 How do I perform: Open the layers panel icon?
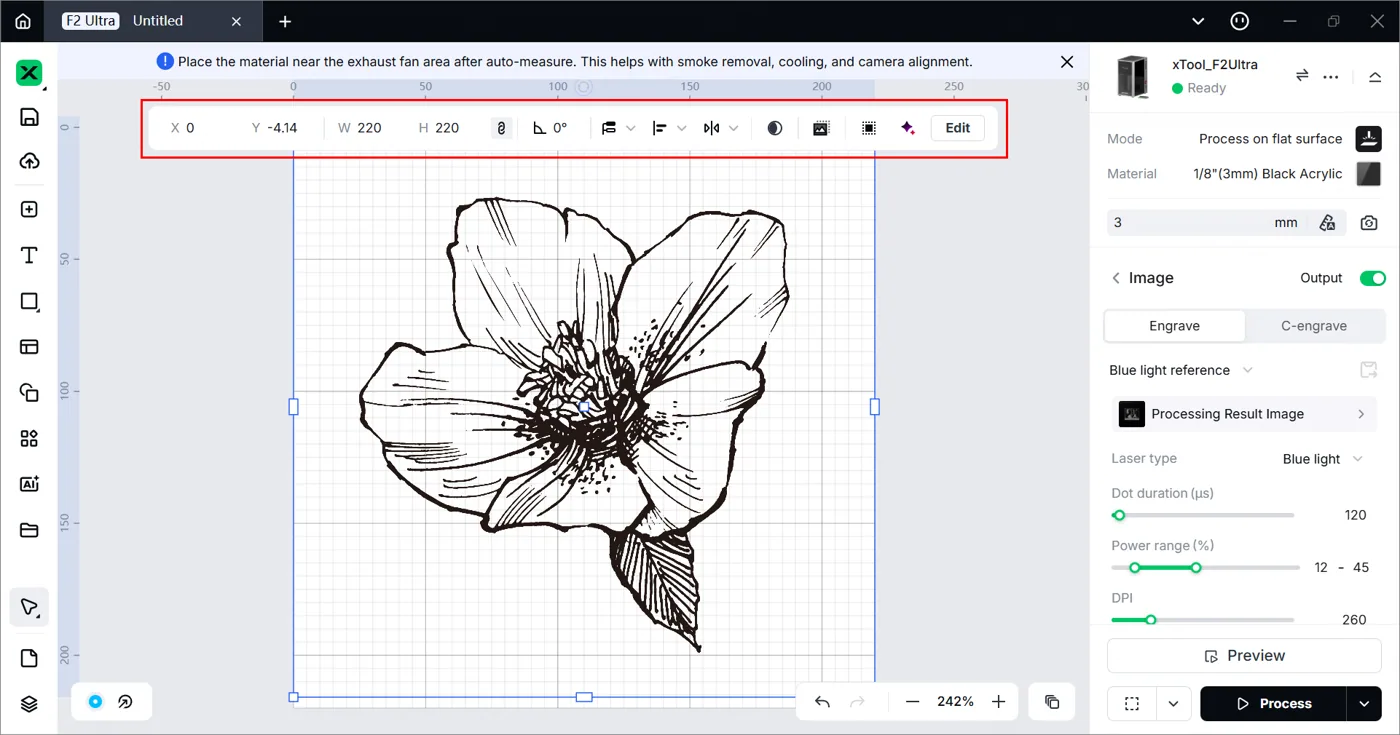coord(29,704)
